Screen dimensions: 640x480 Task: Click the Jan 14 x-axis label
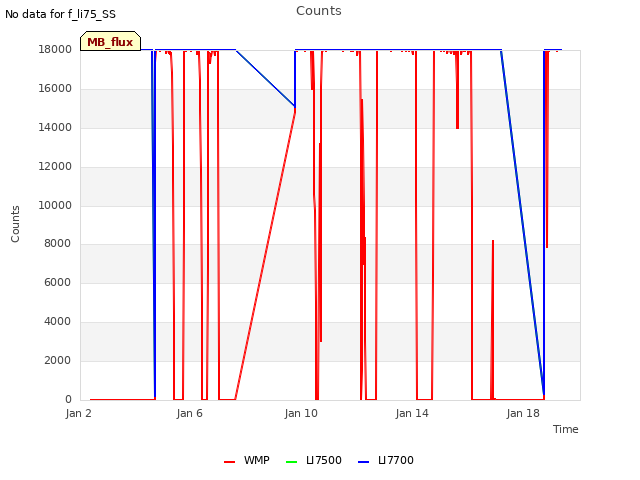tap(412, 413)
